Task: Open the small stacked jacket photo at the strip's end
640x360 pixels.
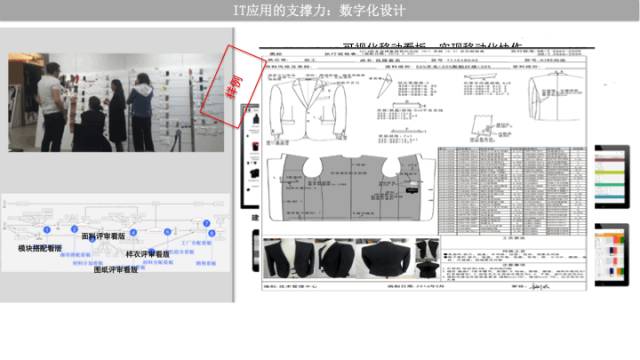Action: click(x=427, y=258)
